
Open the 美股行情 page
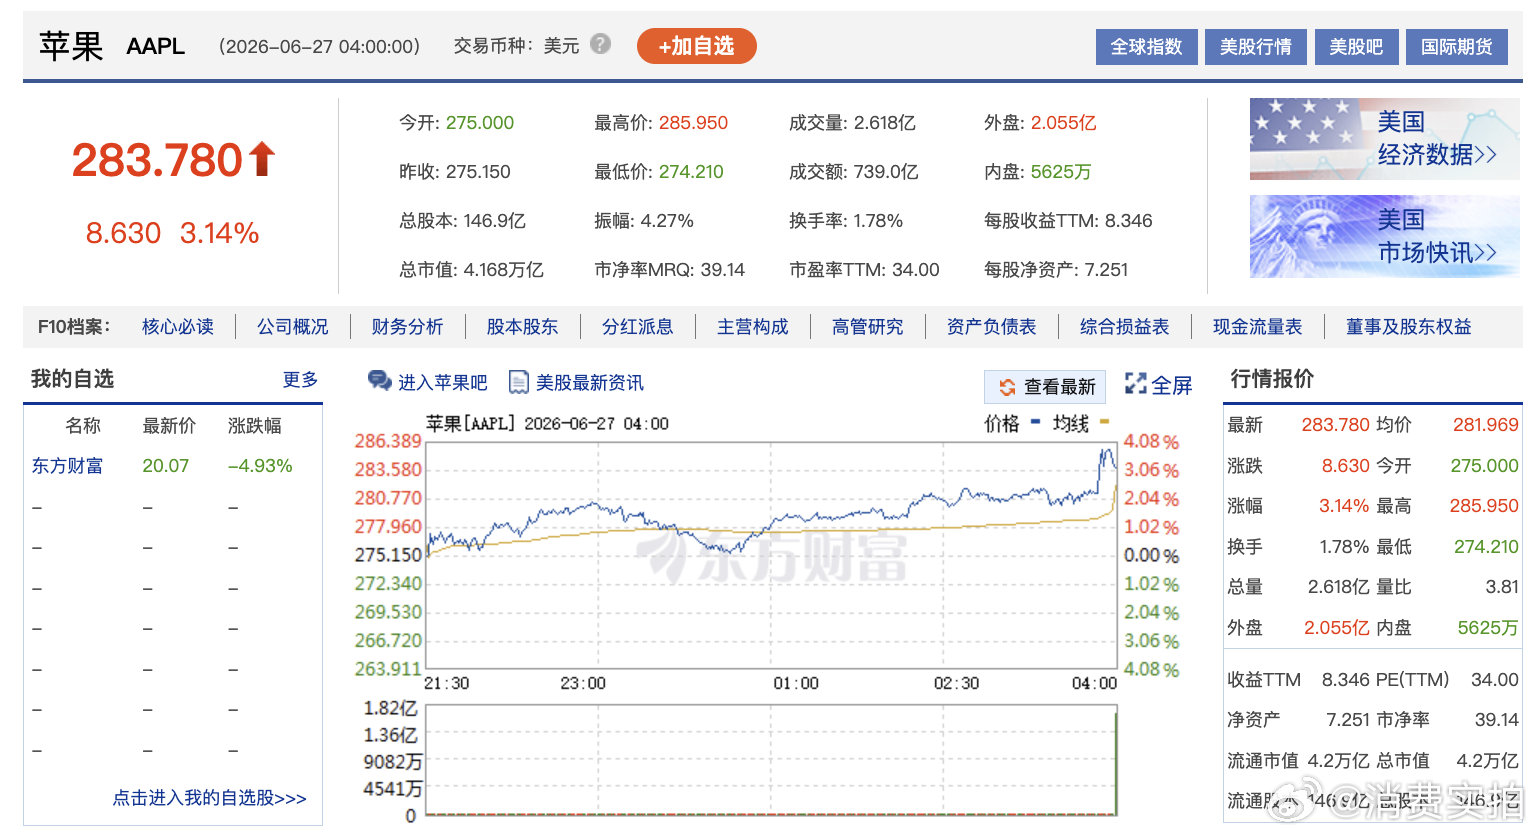(x=1256, y=47)
